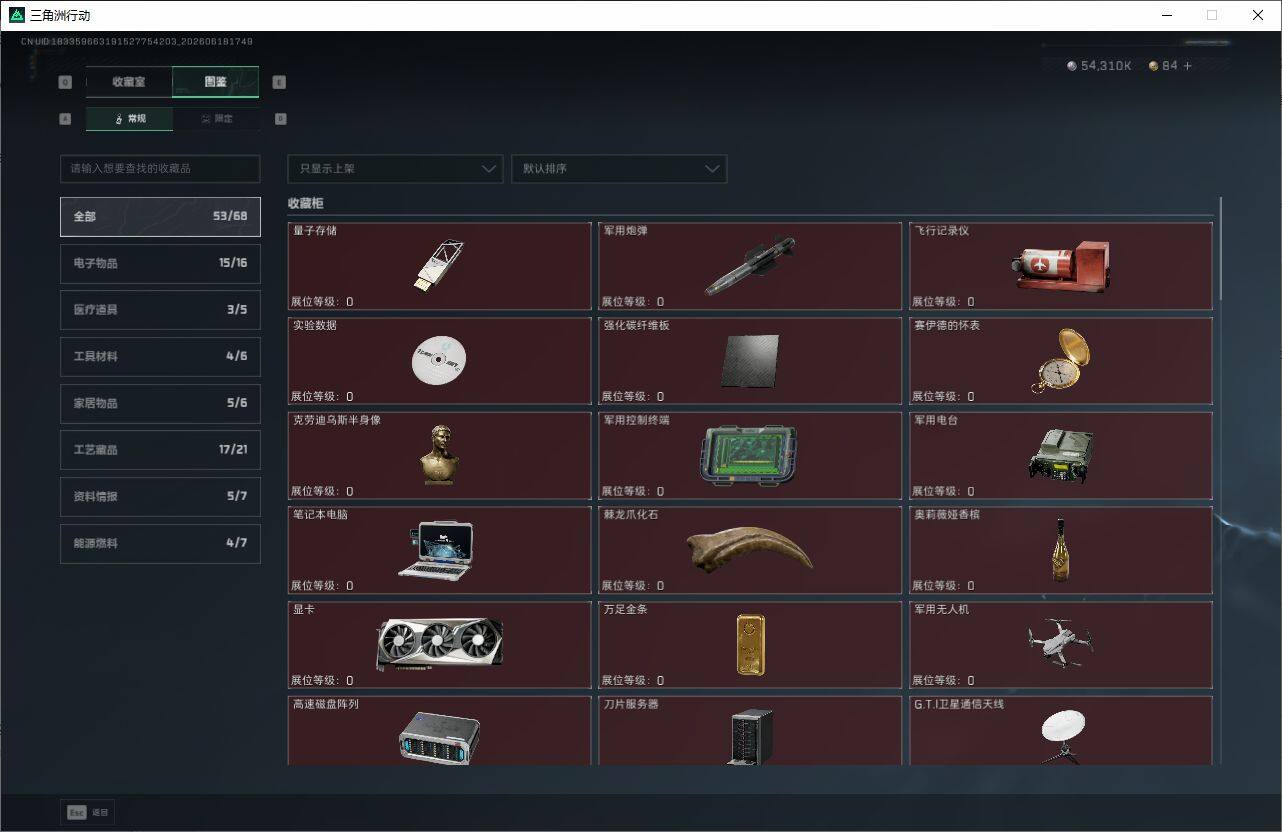Select the 全部 53/68 category
The width and height of the screenshot is (1282, 832).
160,216
